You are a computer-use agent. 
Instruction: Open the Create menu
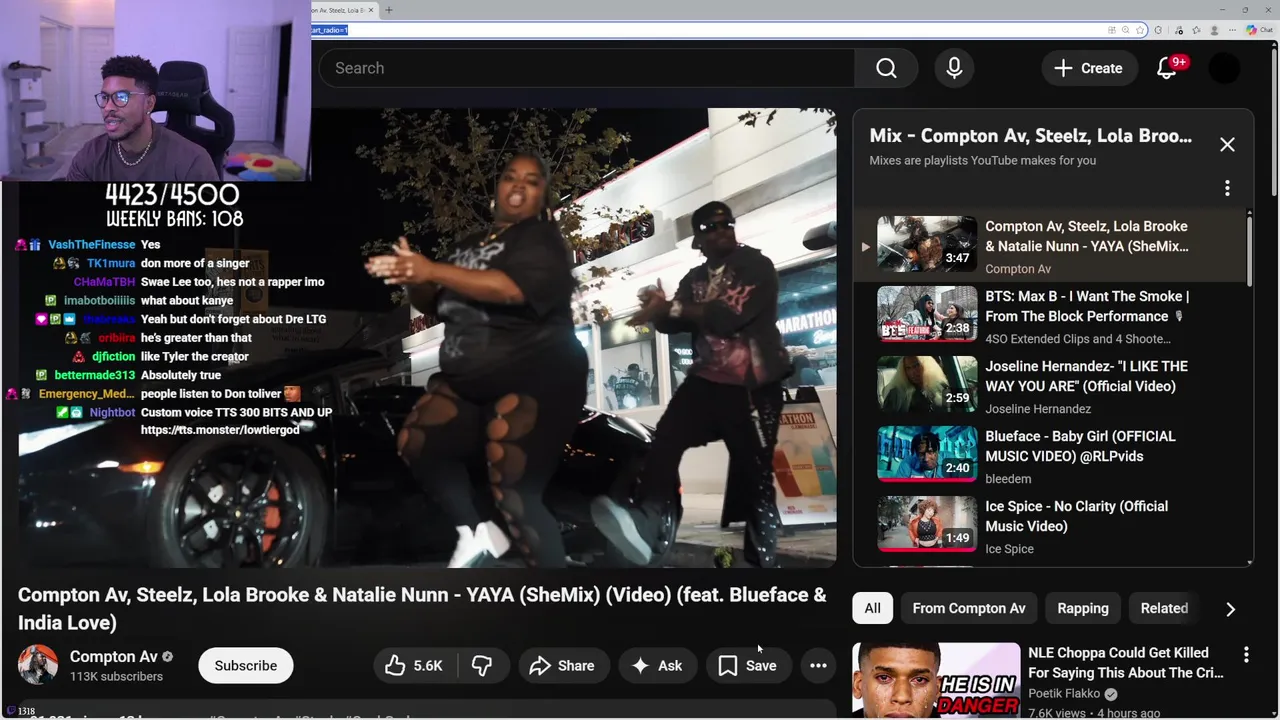click(1088, 68)
